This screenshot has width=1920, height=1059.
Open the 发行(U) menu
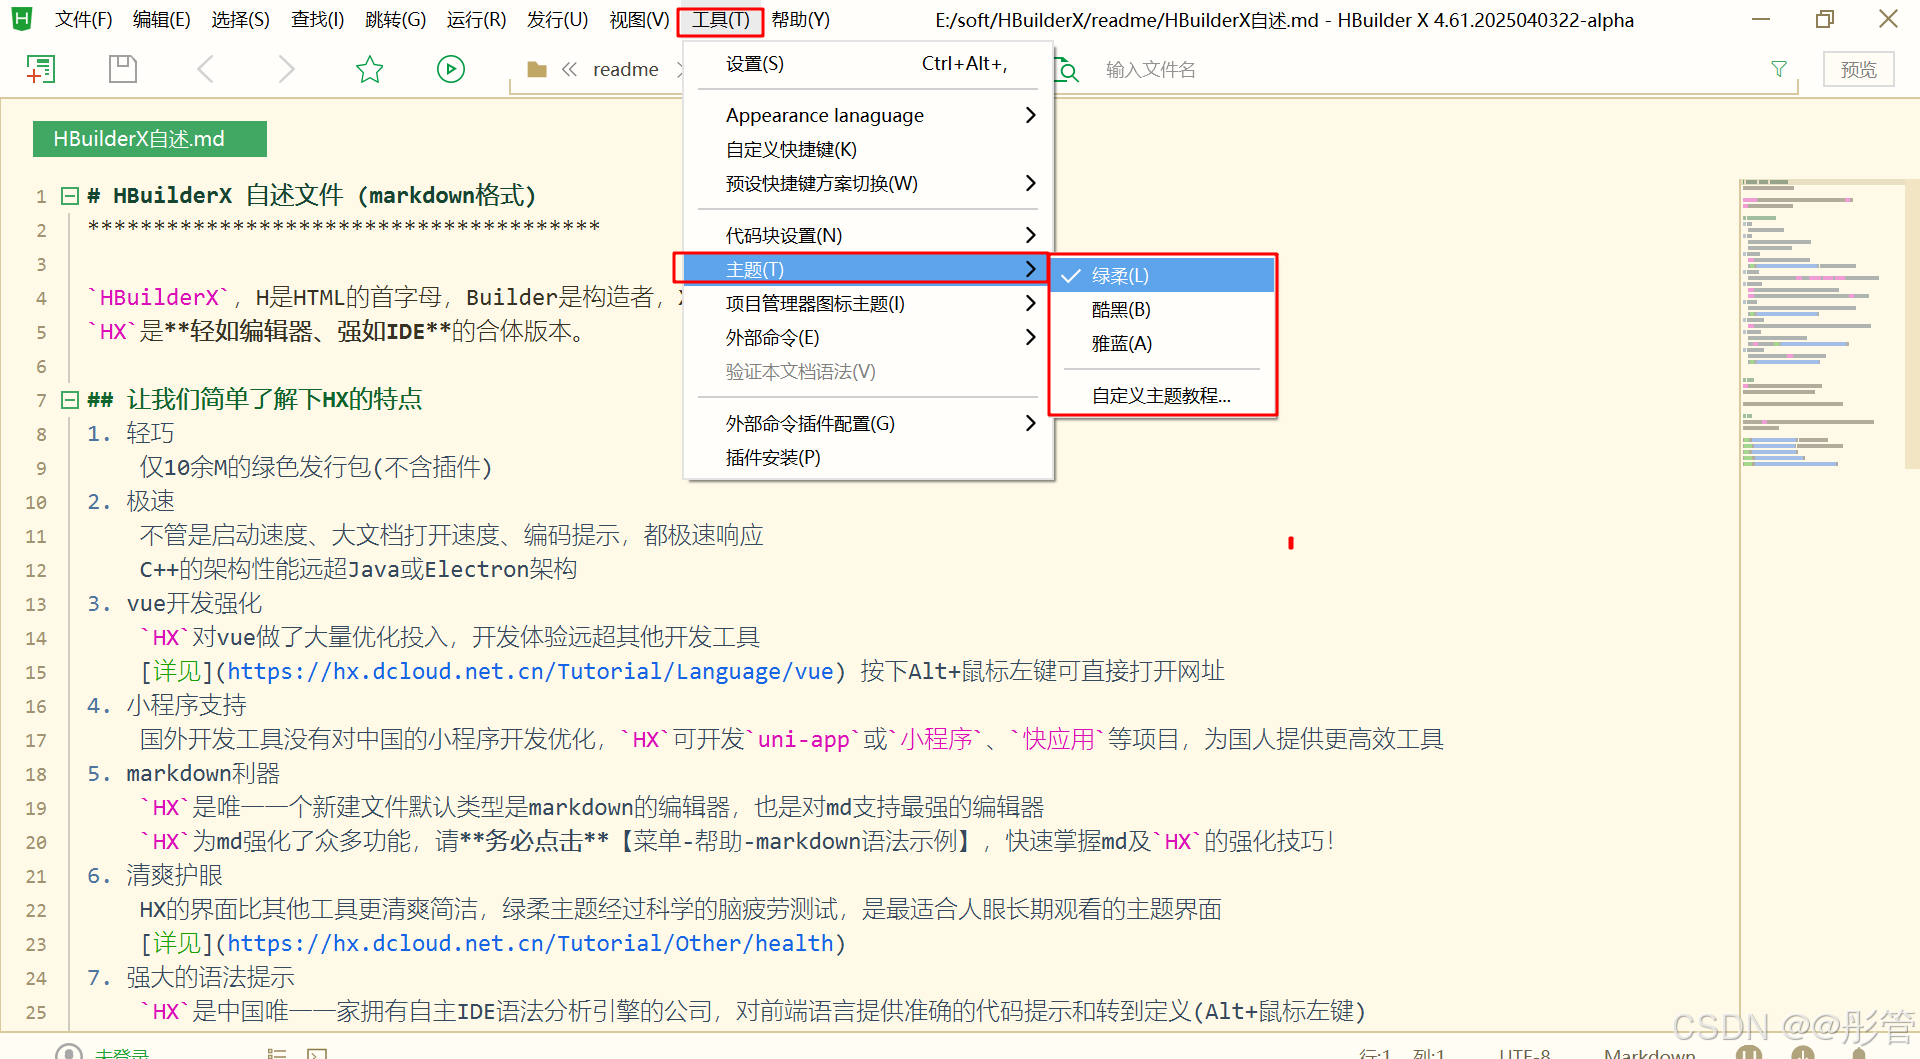(x=557, y=20)
